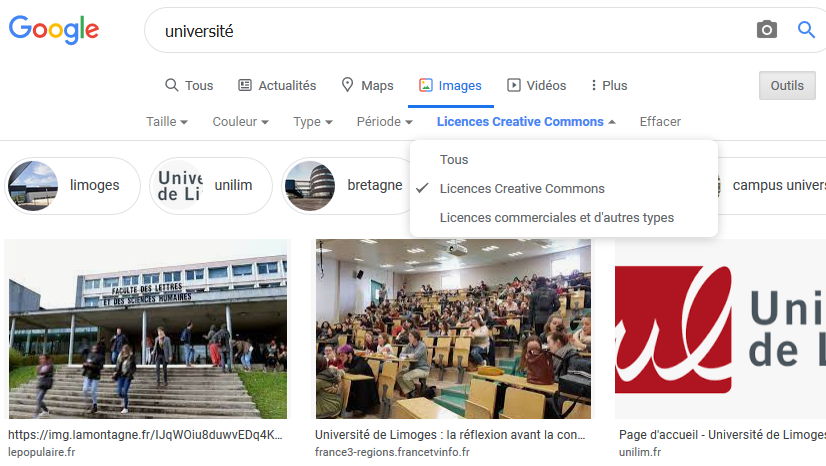826x466 pixels.
Task: Switch to the Vidéos tab
Action: coord(537,86)
